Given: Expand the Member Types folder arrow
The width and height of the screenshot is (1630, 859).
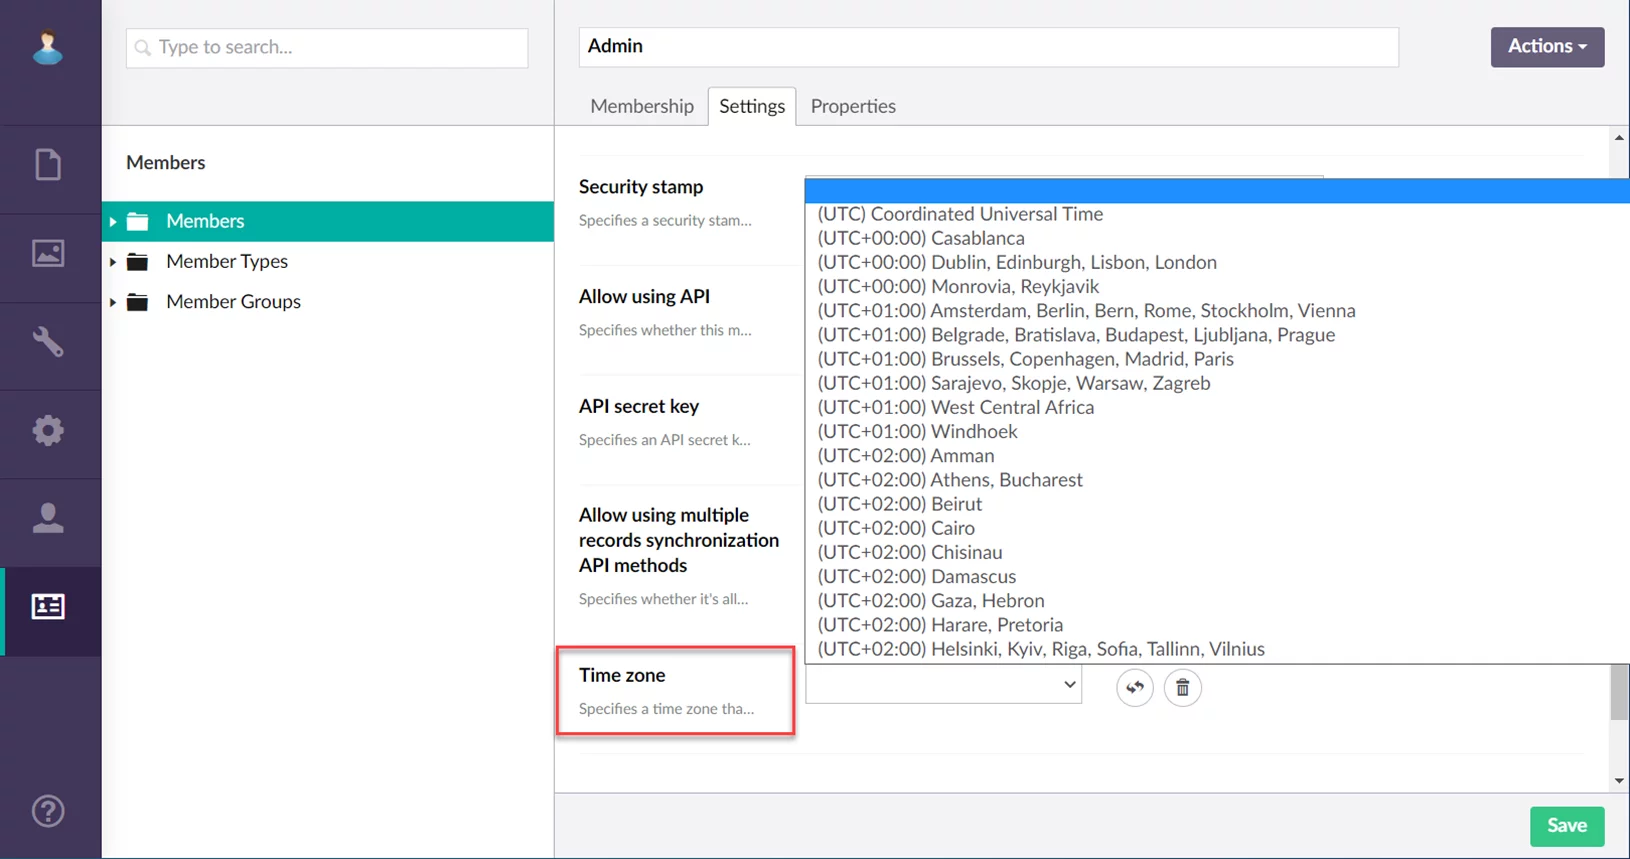Looking at the screenshot, I should point(113,262).
